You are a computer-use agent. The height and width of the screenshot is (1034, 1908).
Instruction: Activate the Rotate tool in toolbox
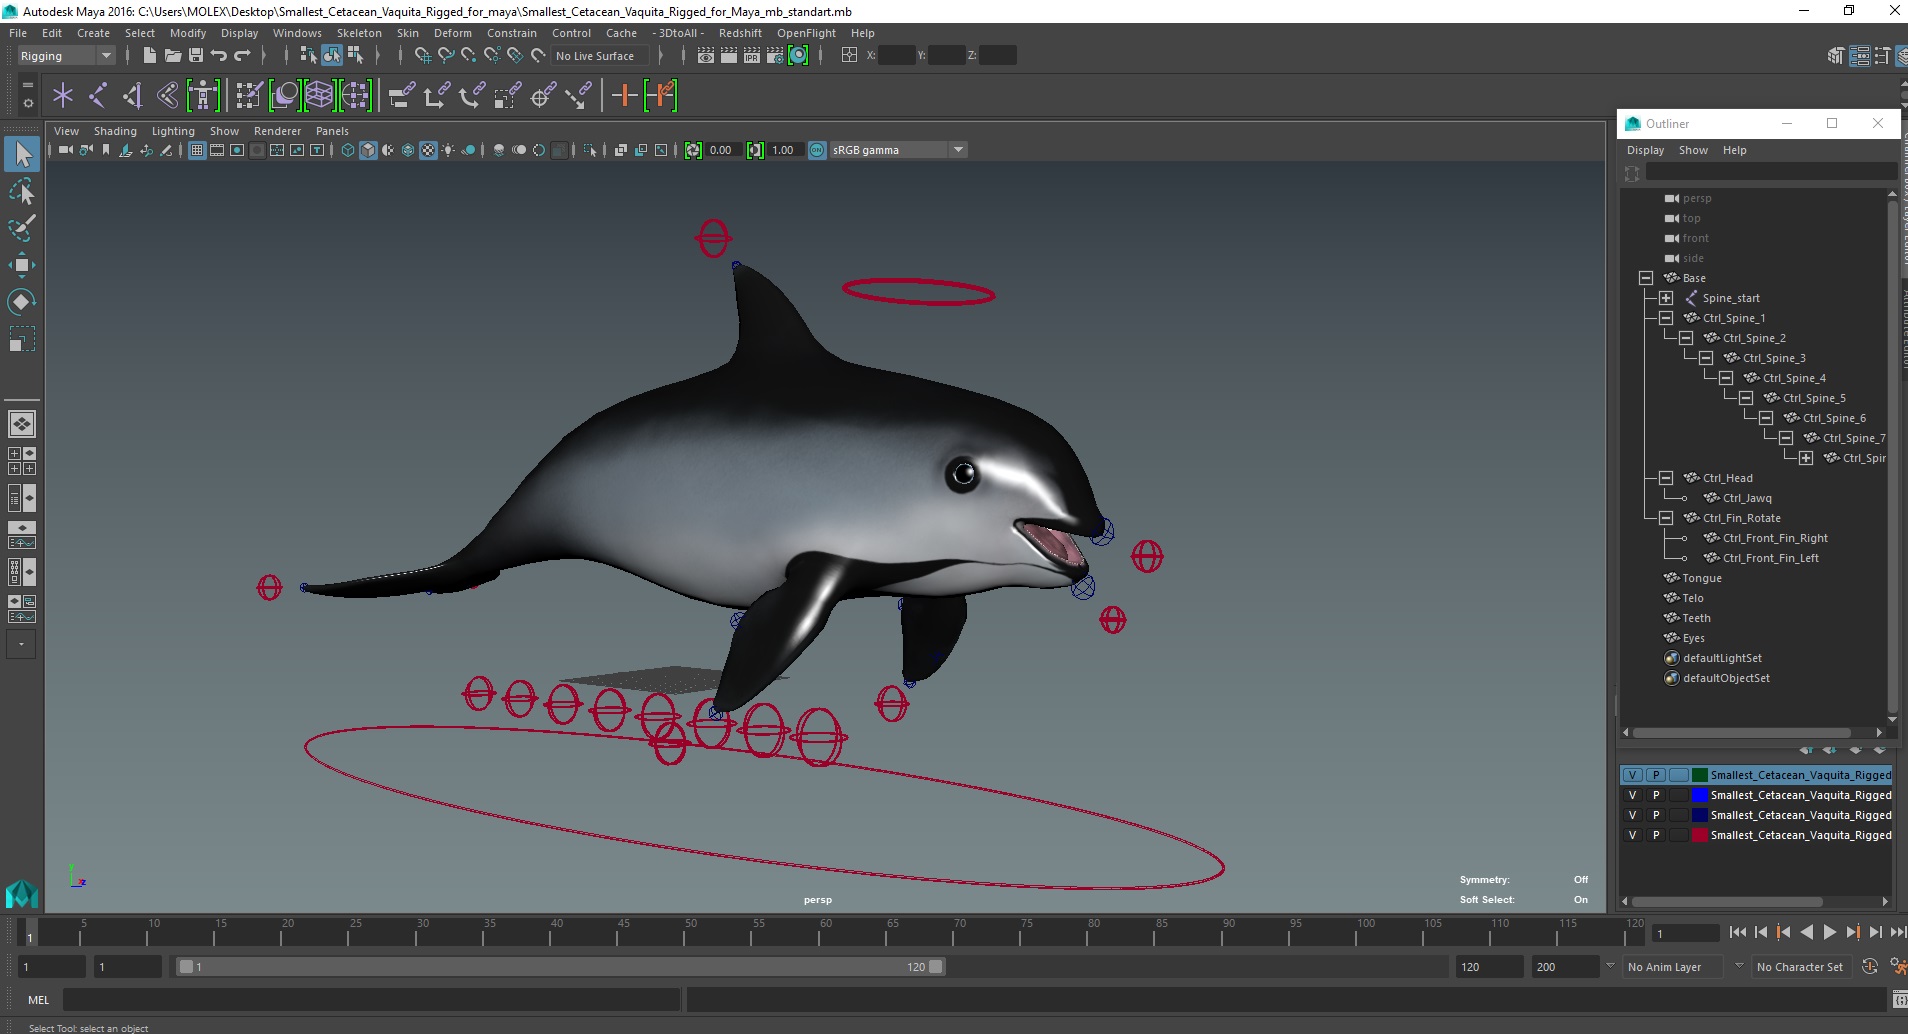(x=22, y=302)
